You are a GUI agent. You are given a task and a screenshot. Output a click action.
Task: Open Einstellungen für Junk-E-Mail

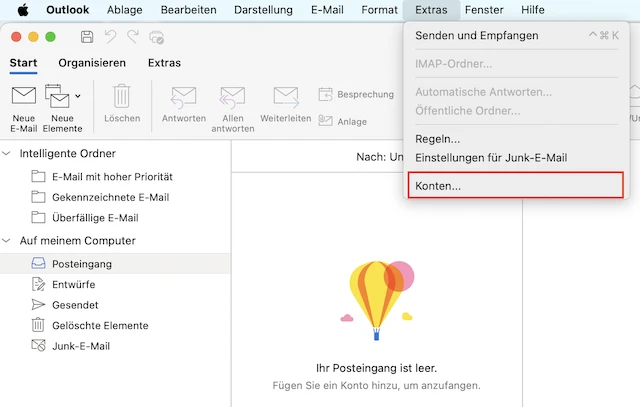click(516, 158)
